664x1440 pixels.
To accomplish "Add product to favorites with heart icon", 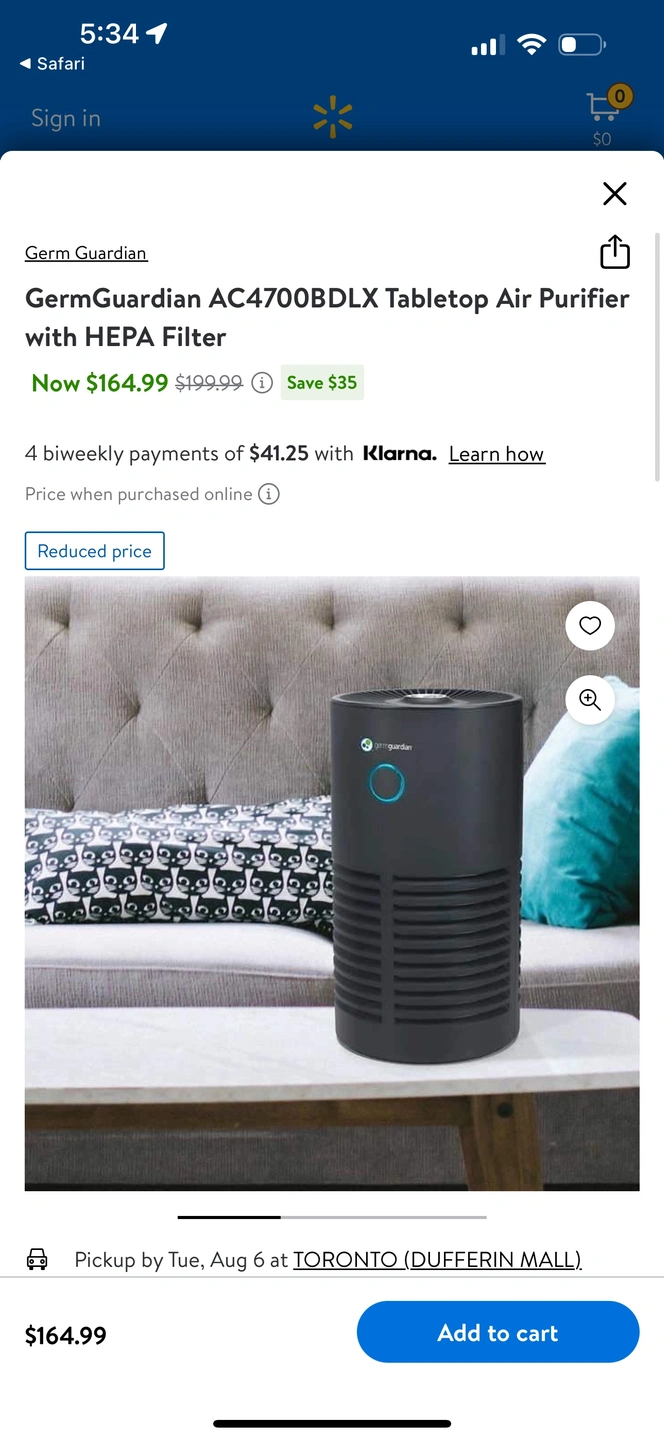I will click(590, 626).
